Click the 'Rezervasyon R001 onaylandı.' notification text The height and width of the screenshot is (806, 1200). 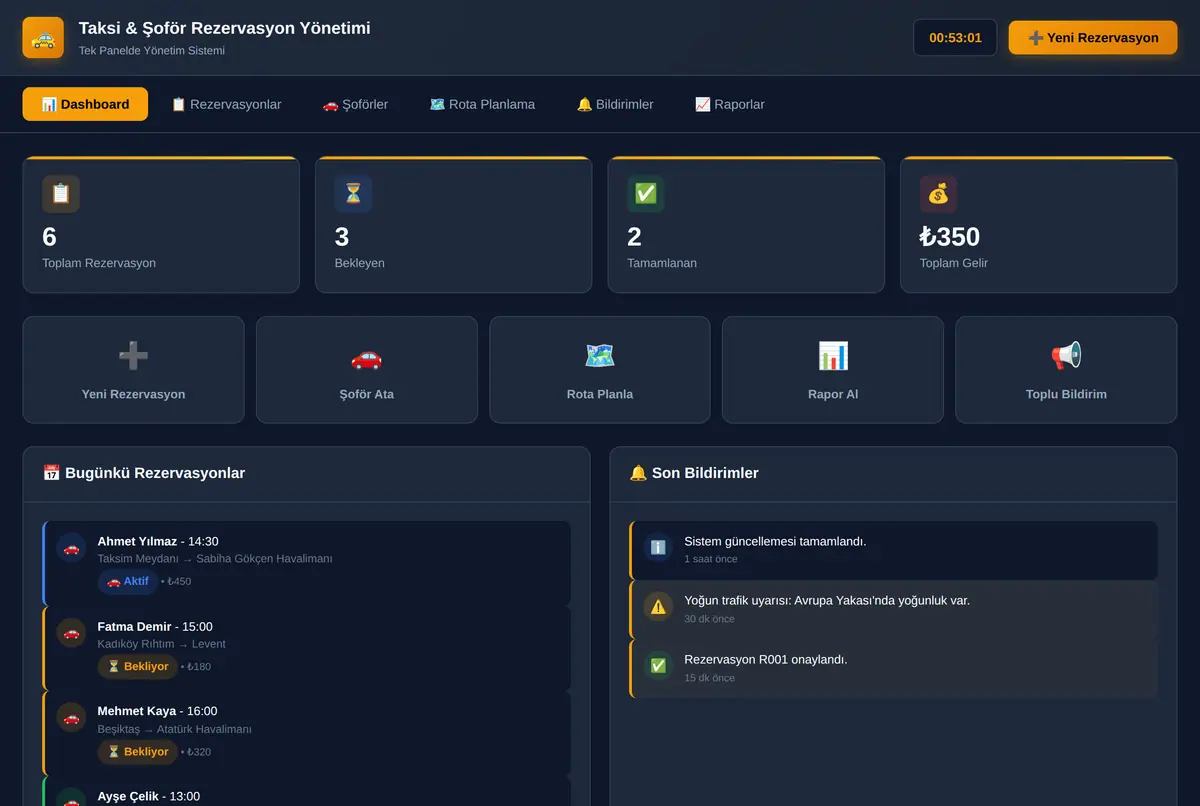click(x=766, y=659)
